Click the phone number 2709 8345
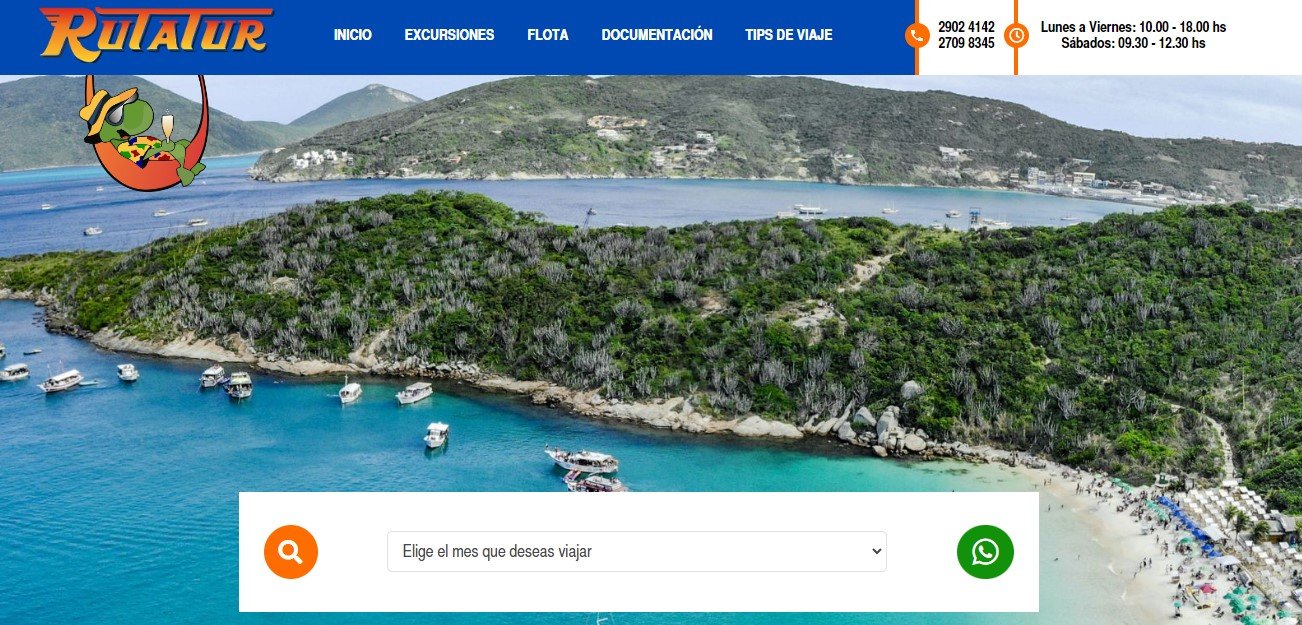This screenshot has width=1302, height=625. [x=966, y=43]
